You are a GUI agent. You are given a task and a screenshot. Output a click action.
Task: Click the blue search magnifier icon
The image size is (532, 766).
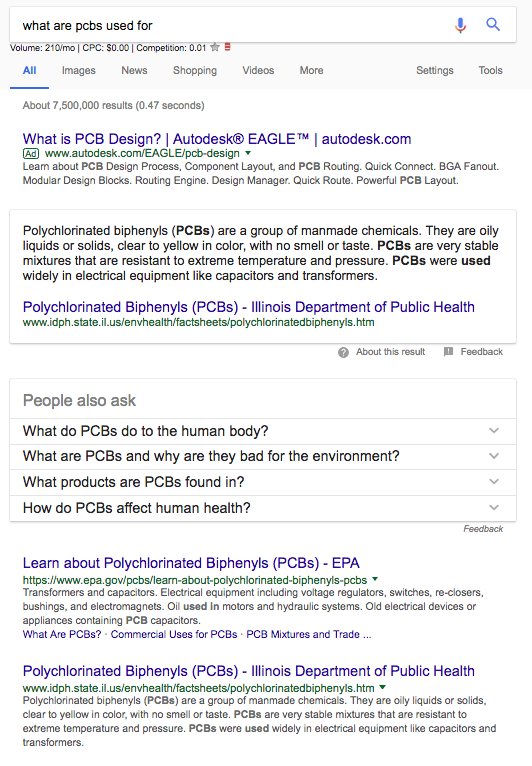click(493, 24)
